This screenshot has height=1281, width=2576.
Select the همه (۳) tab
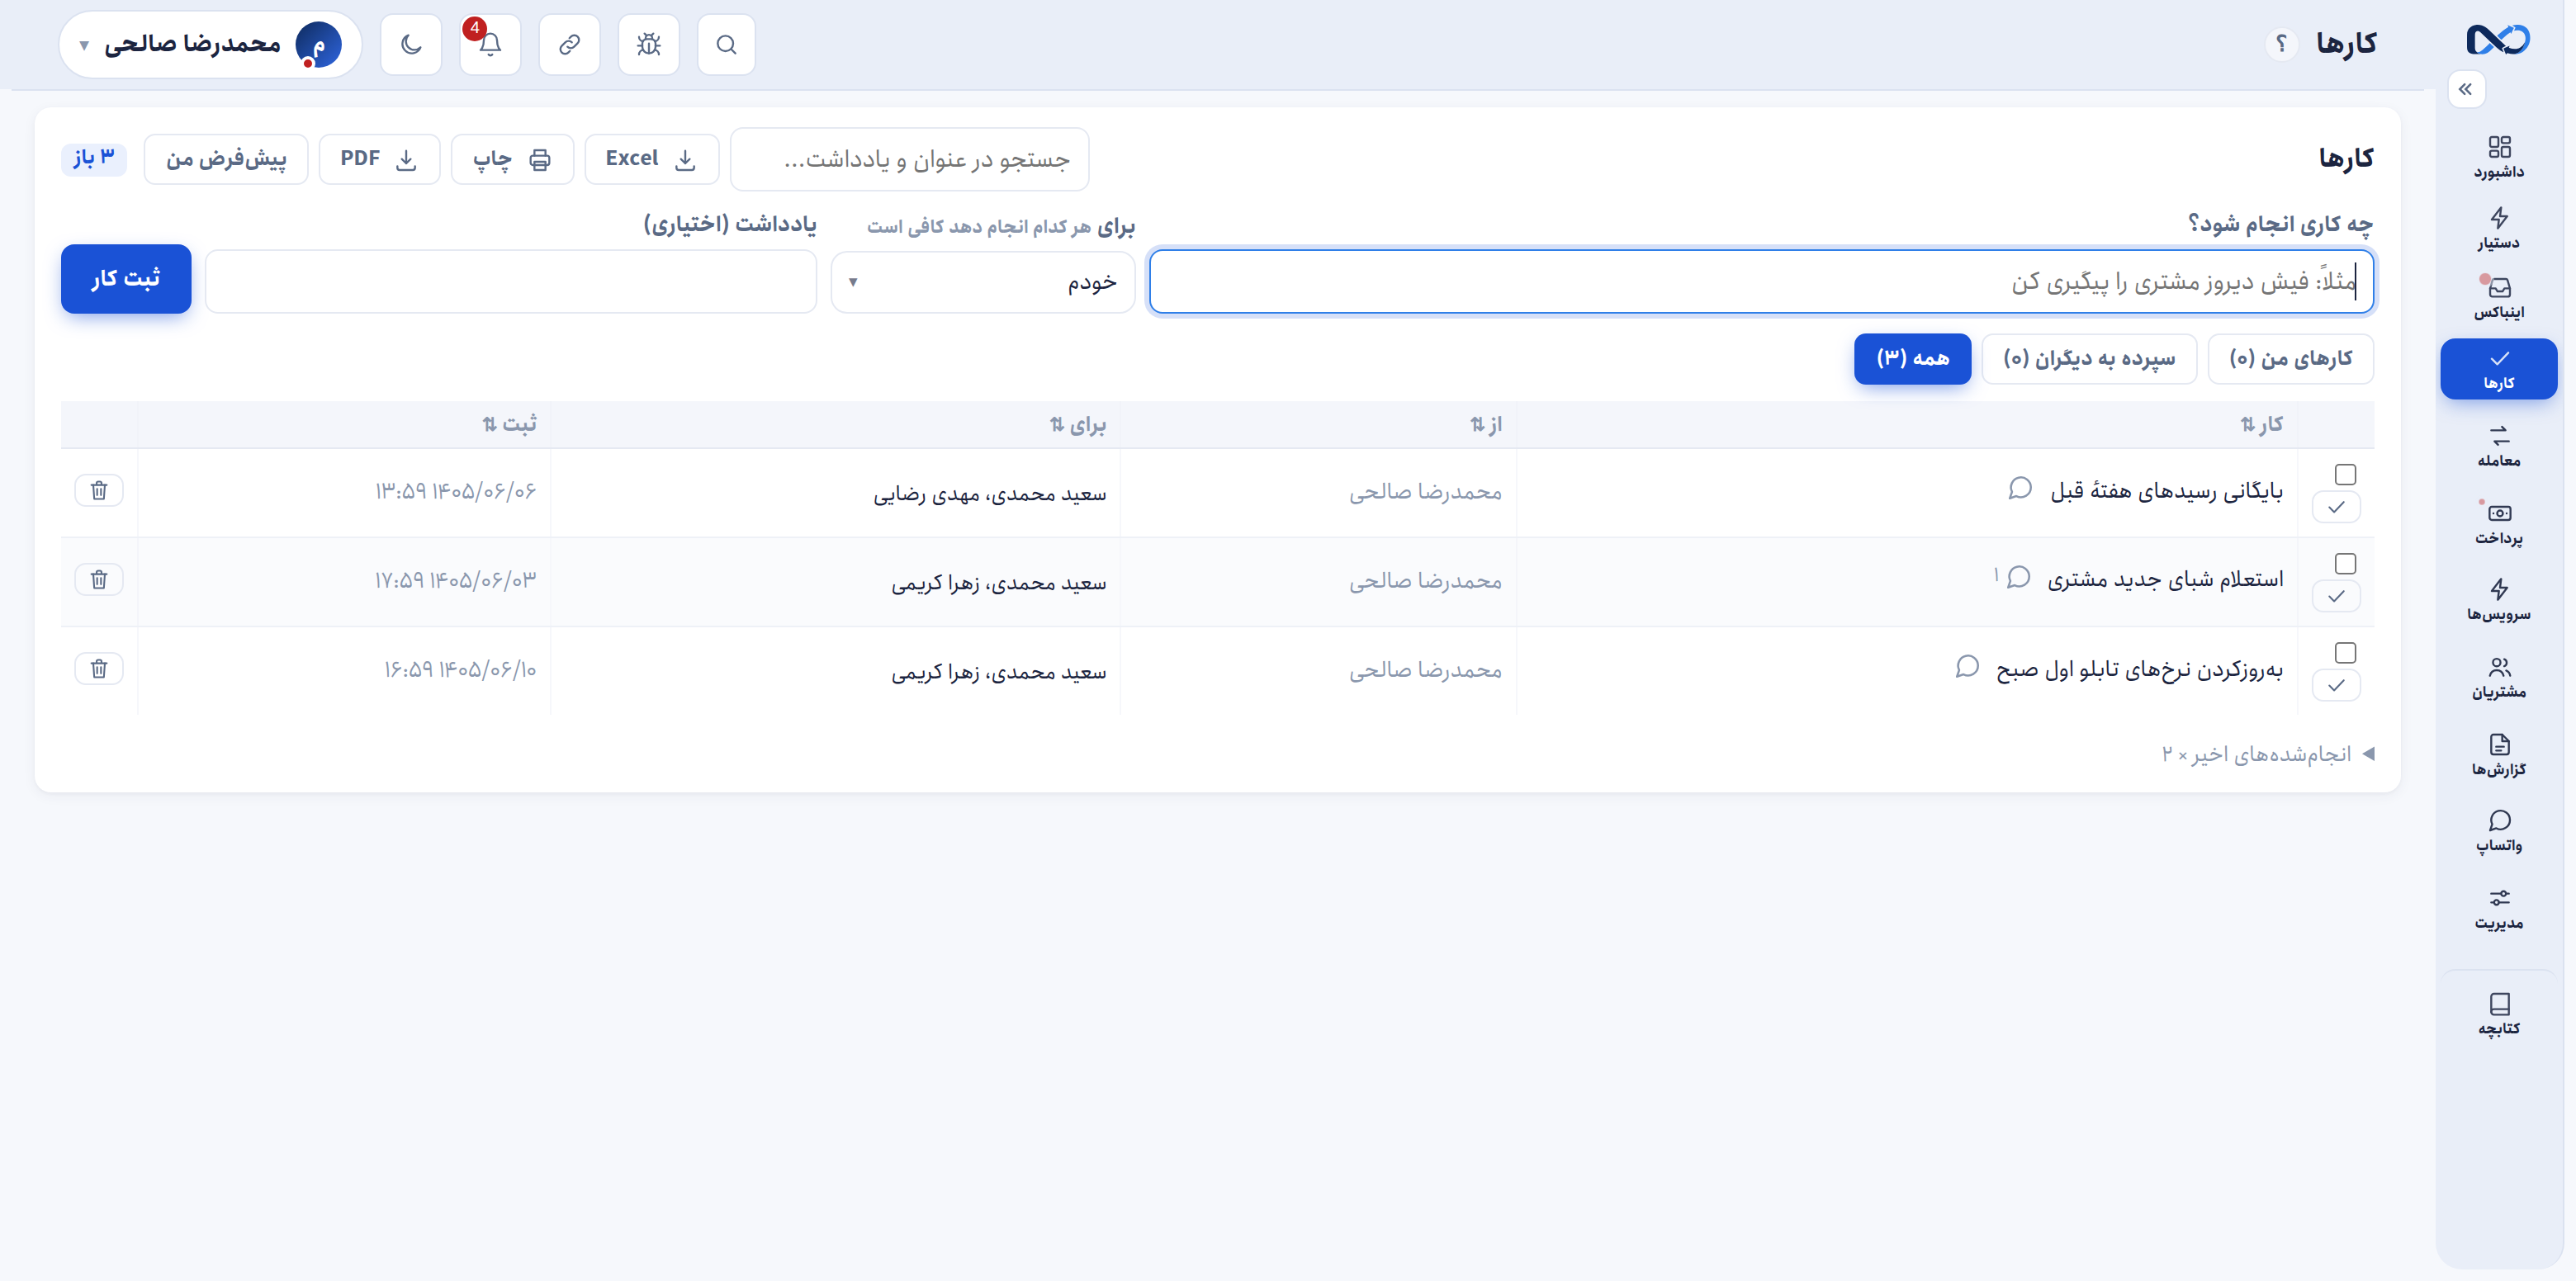pyautogui.click(x=1912, y=358)
